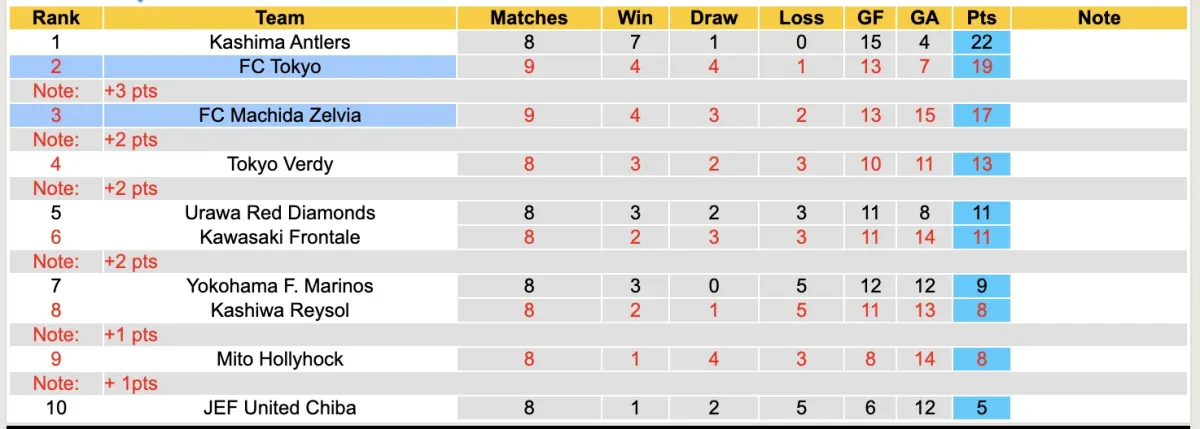Click the highlighted FC Tokyo cell
The width and height of the screenshot is (1200, 429).
coord(280,67)
